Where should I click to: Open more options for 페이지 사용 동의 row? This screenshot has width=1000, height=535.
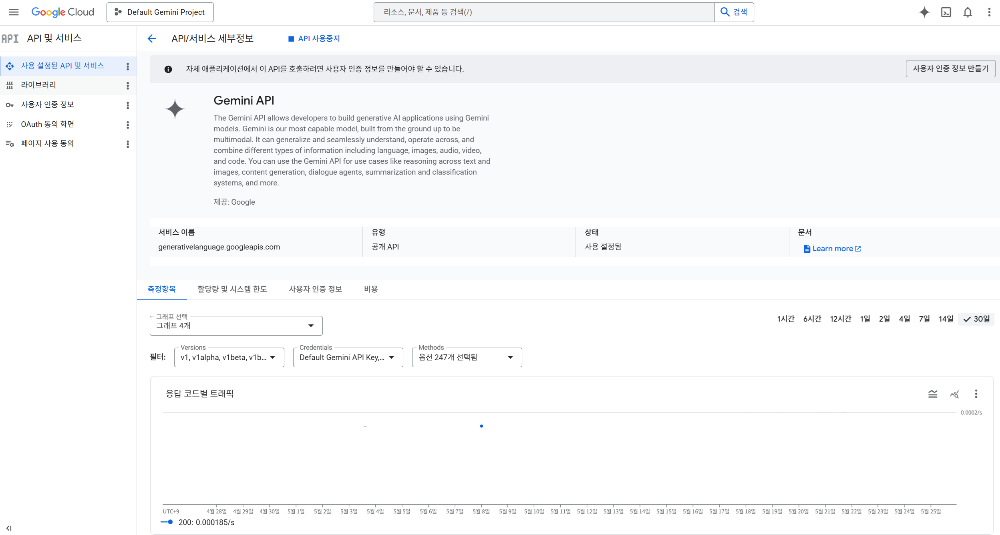click(128, 144)
